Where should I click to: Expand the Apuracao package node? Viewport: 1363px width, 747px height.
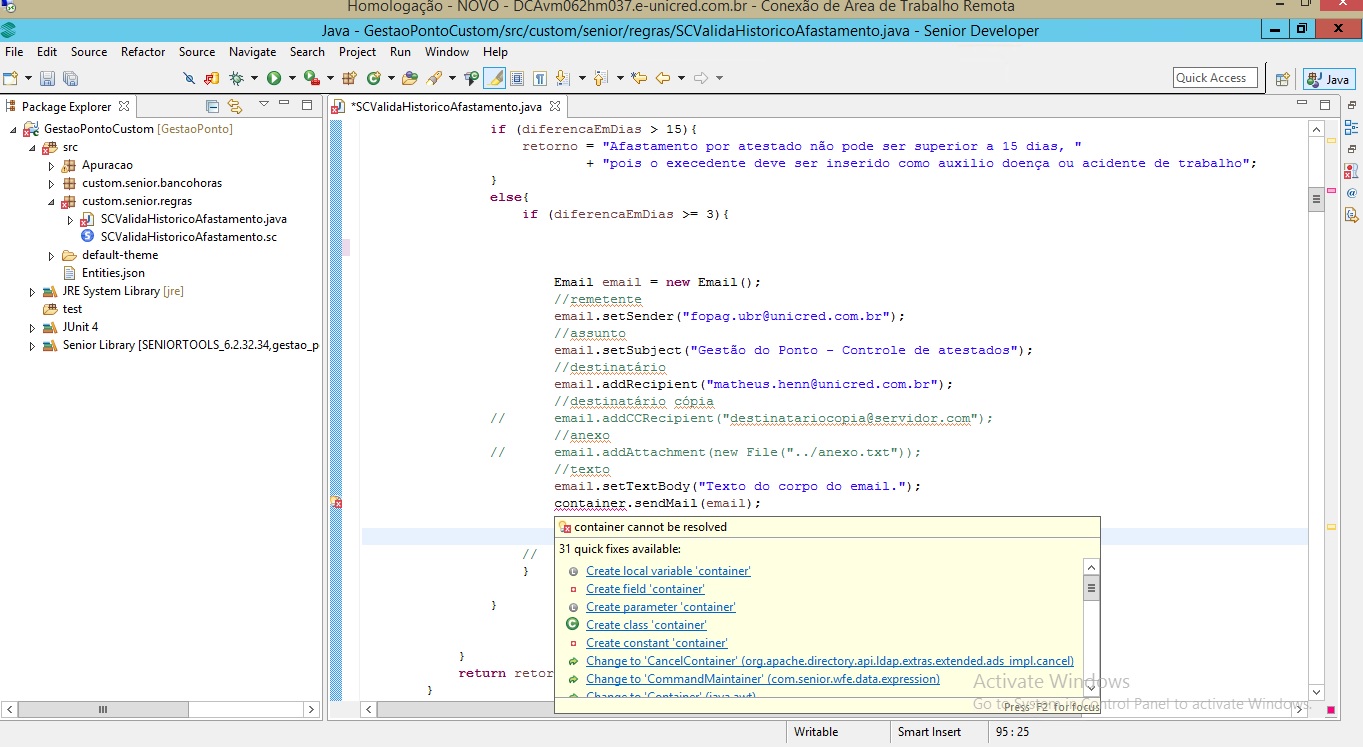tap(52, 165)
